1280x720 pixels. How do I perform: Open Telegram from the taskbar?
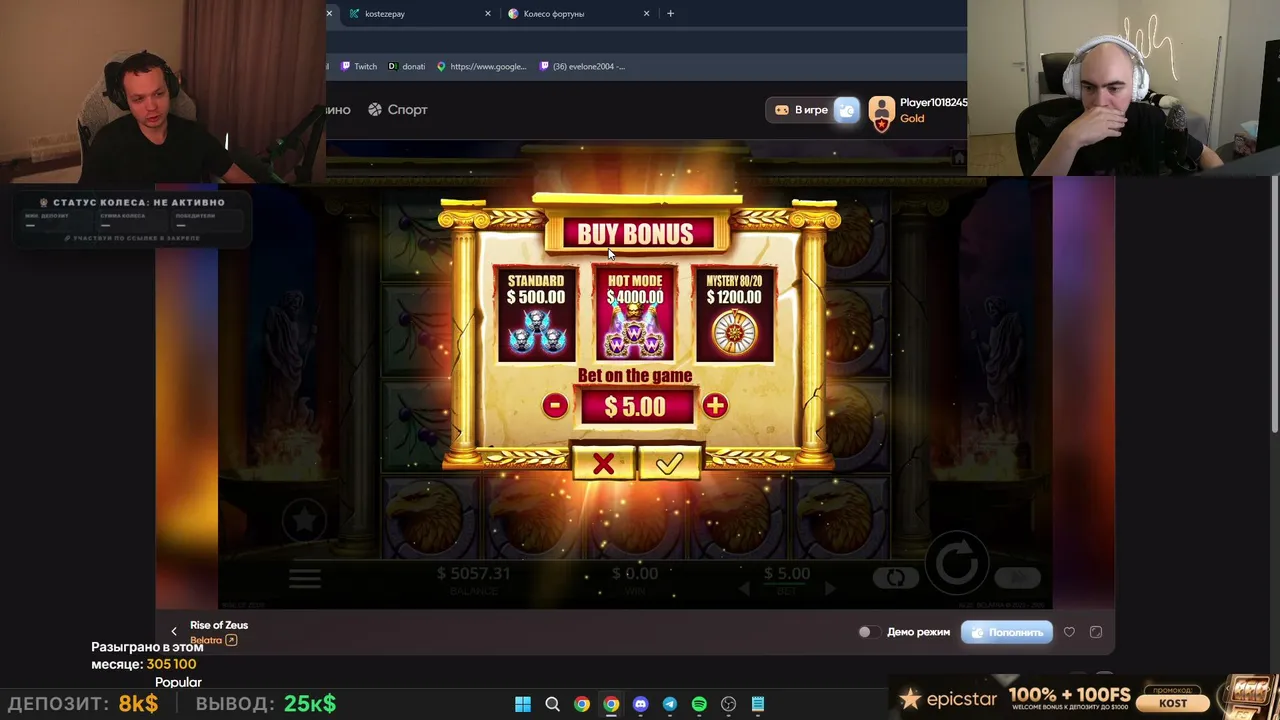point(670,704)
